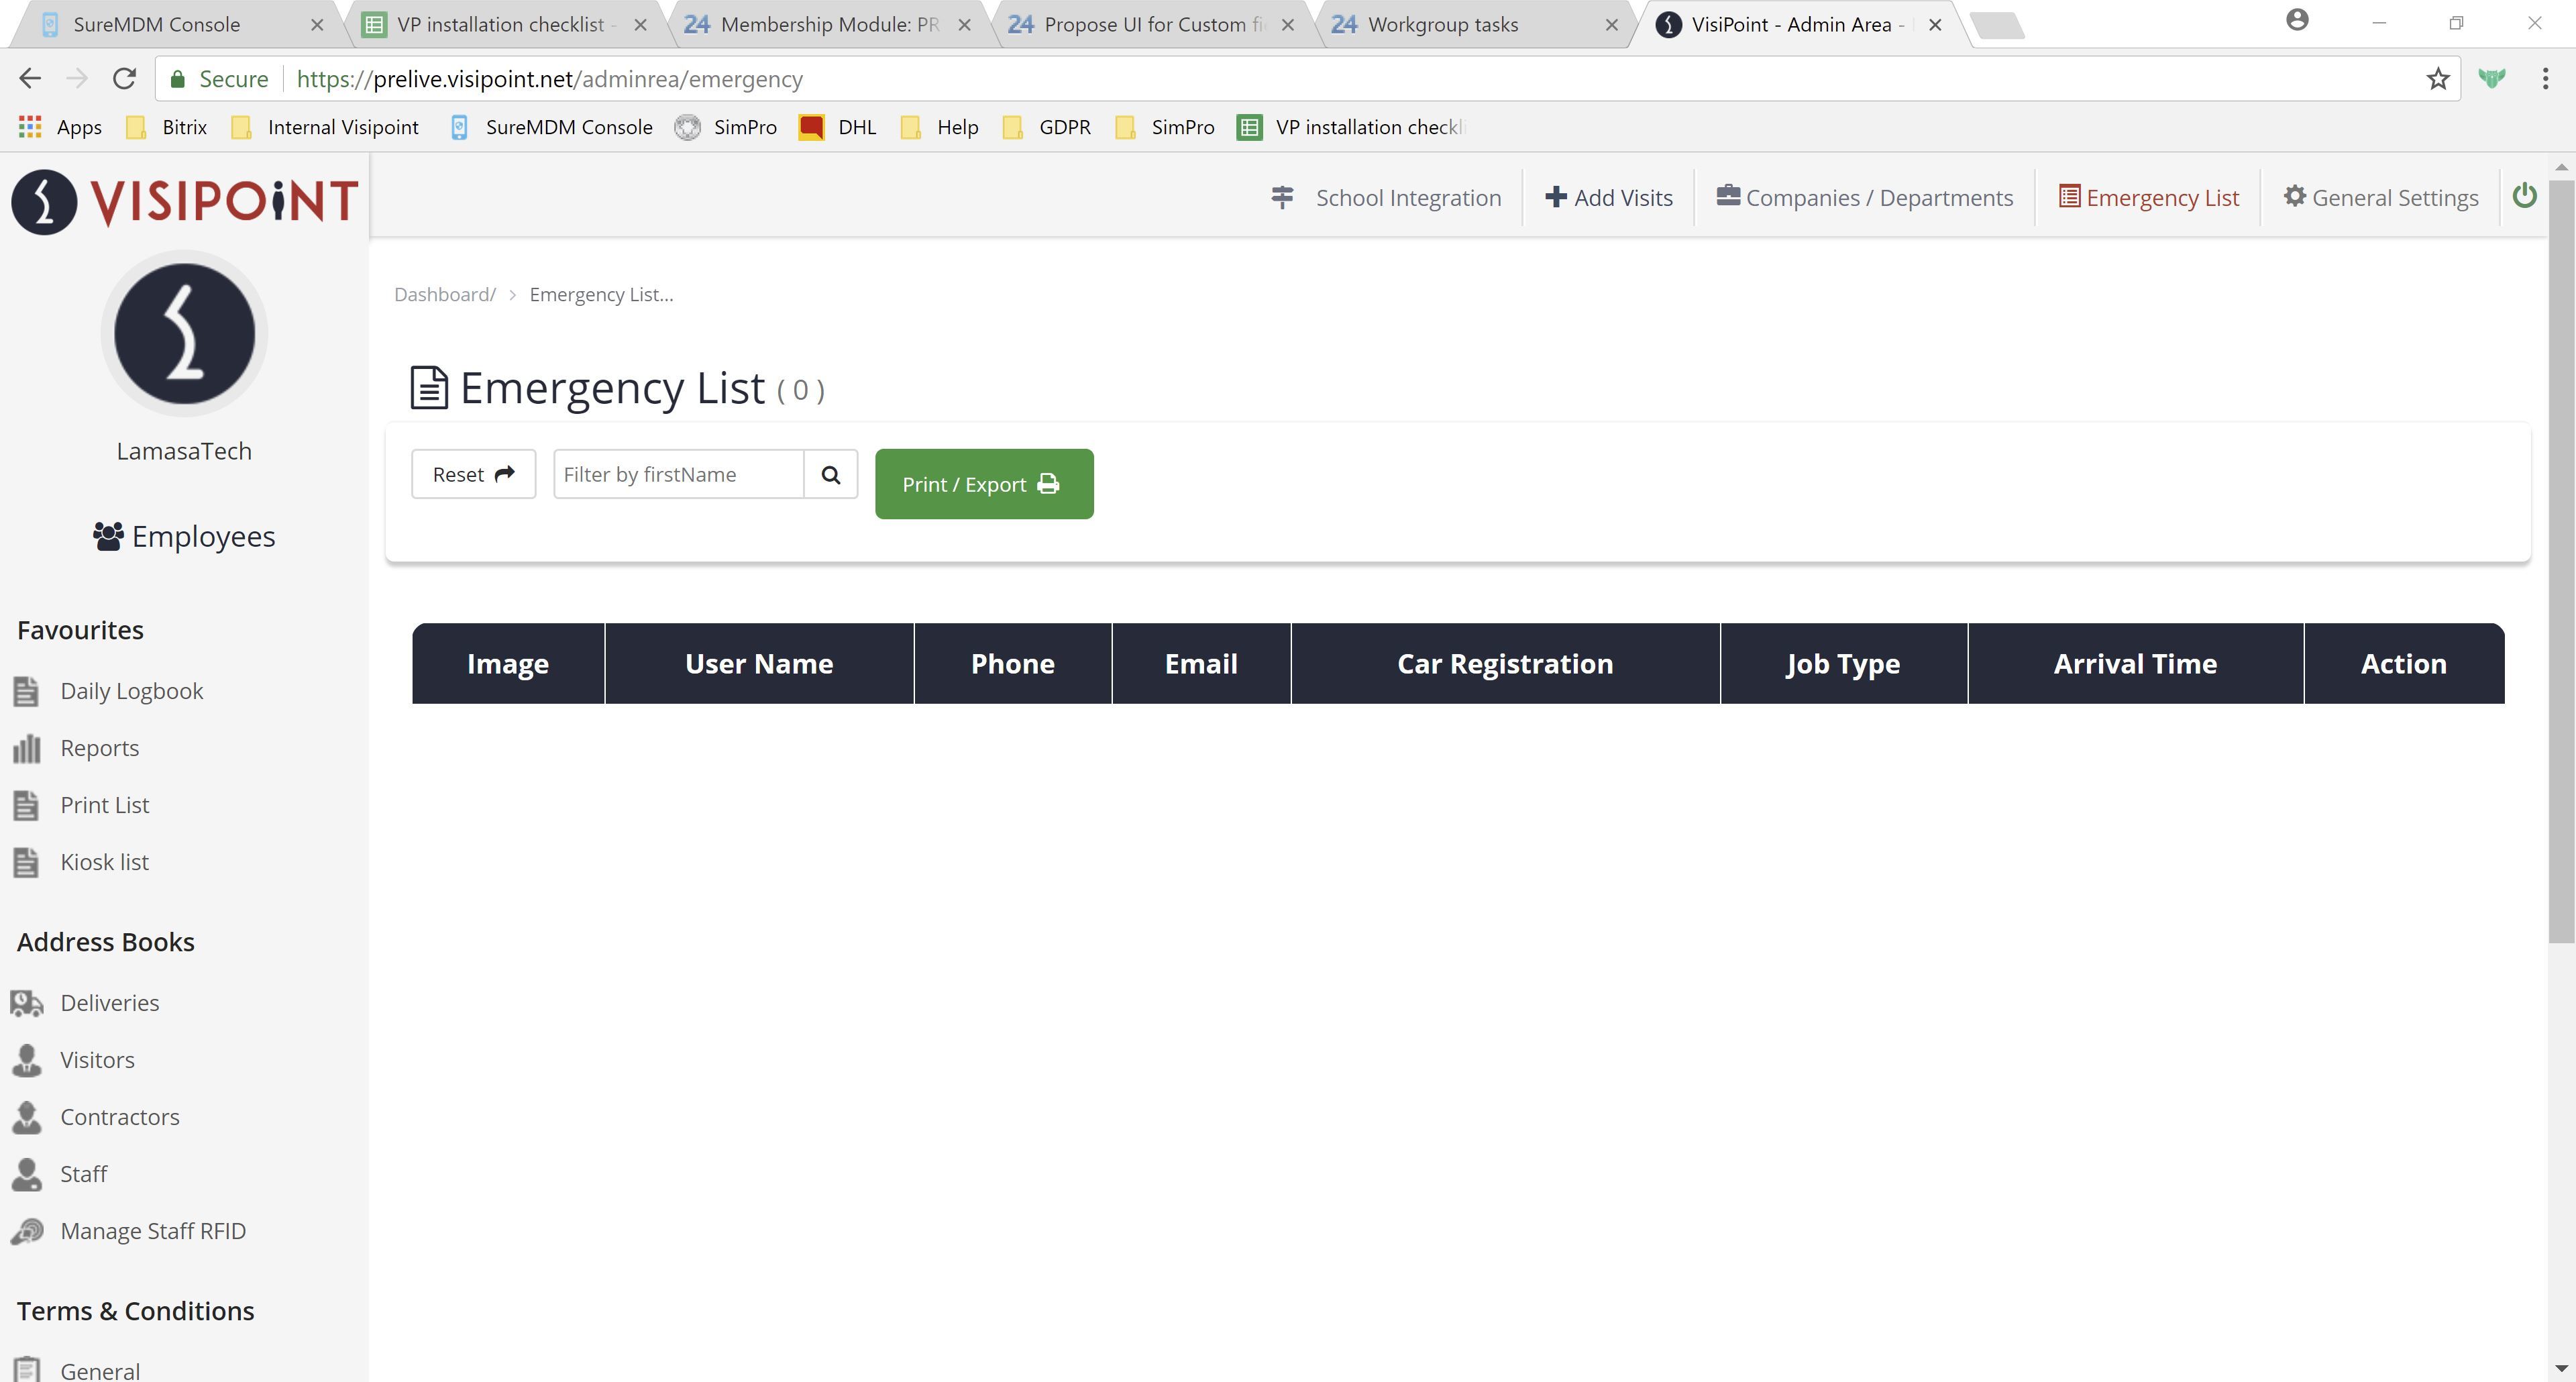Image resolution: width=2576 pixels, height=1382 pixels.
Task: Click the Job Type column header
Action: (x=1843, y=663)
